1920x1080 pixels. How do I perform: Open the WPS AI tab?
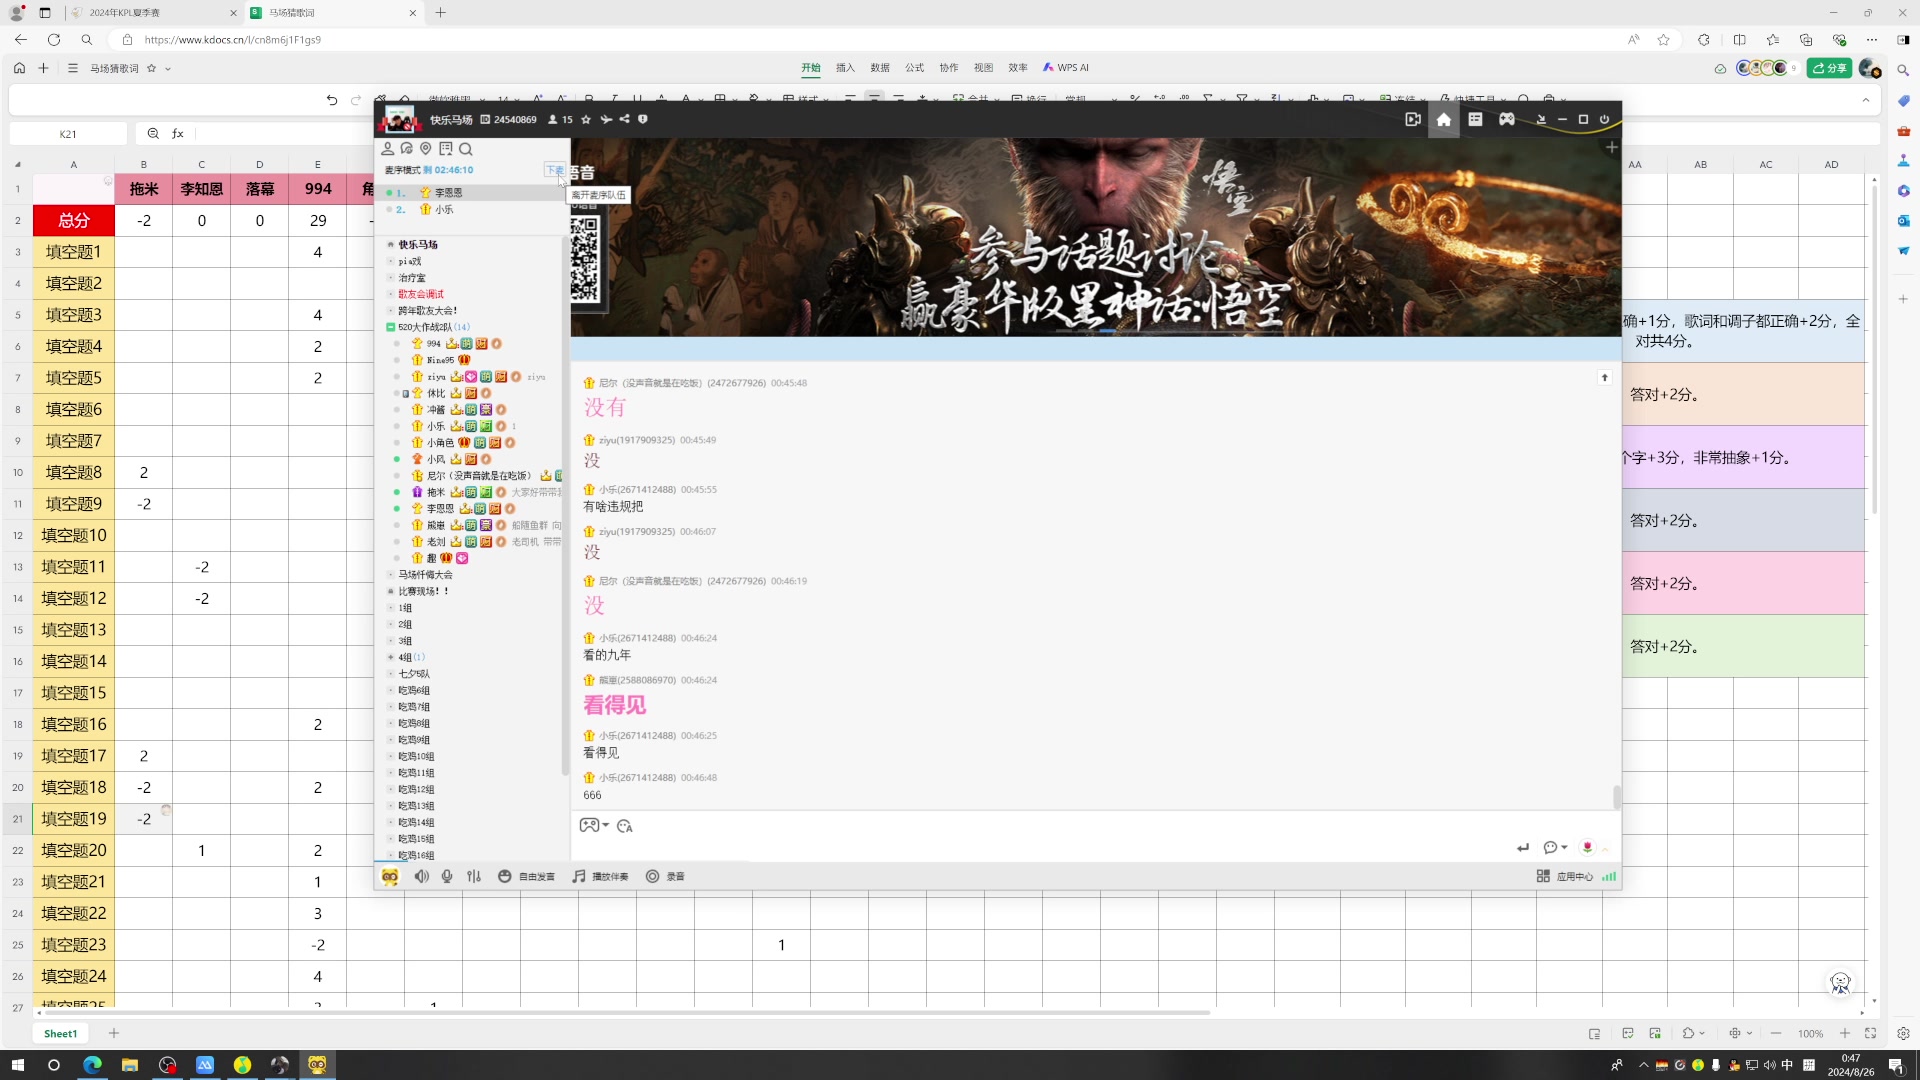pyautogui.click(x=1066, y=68)
